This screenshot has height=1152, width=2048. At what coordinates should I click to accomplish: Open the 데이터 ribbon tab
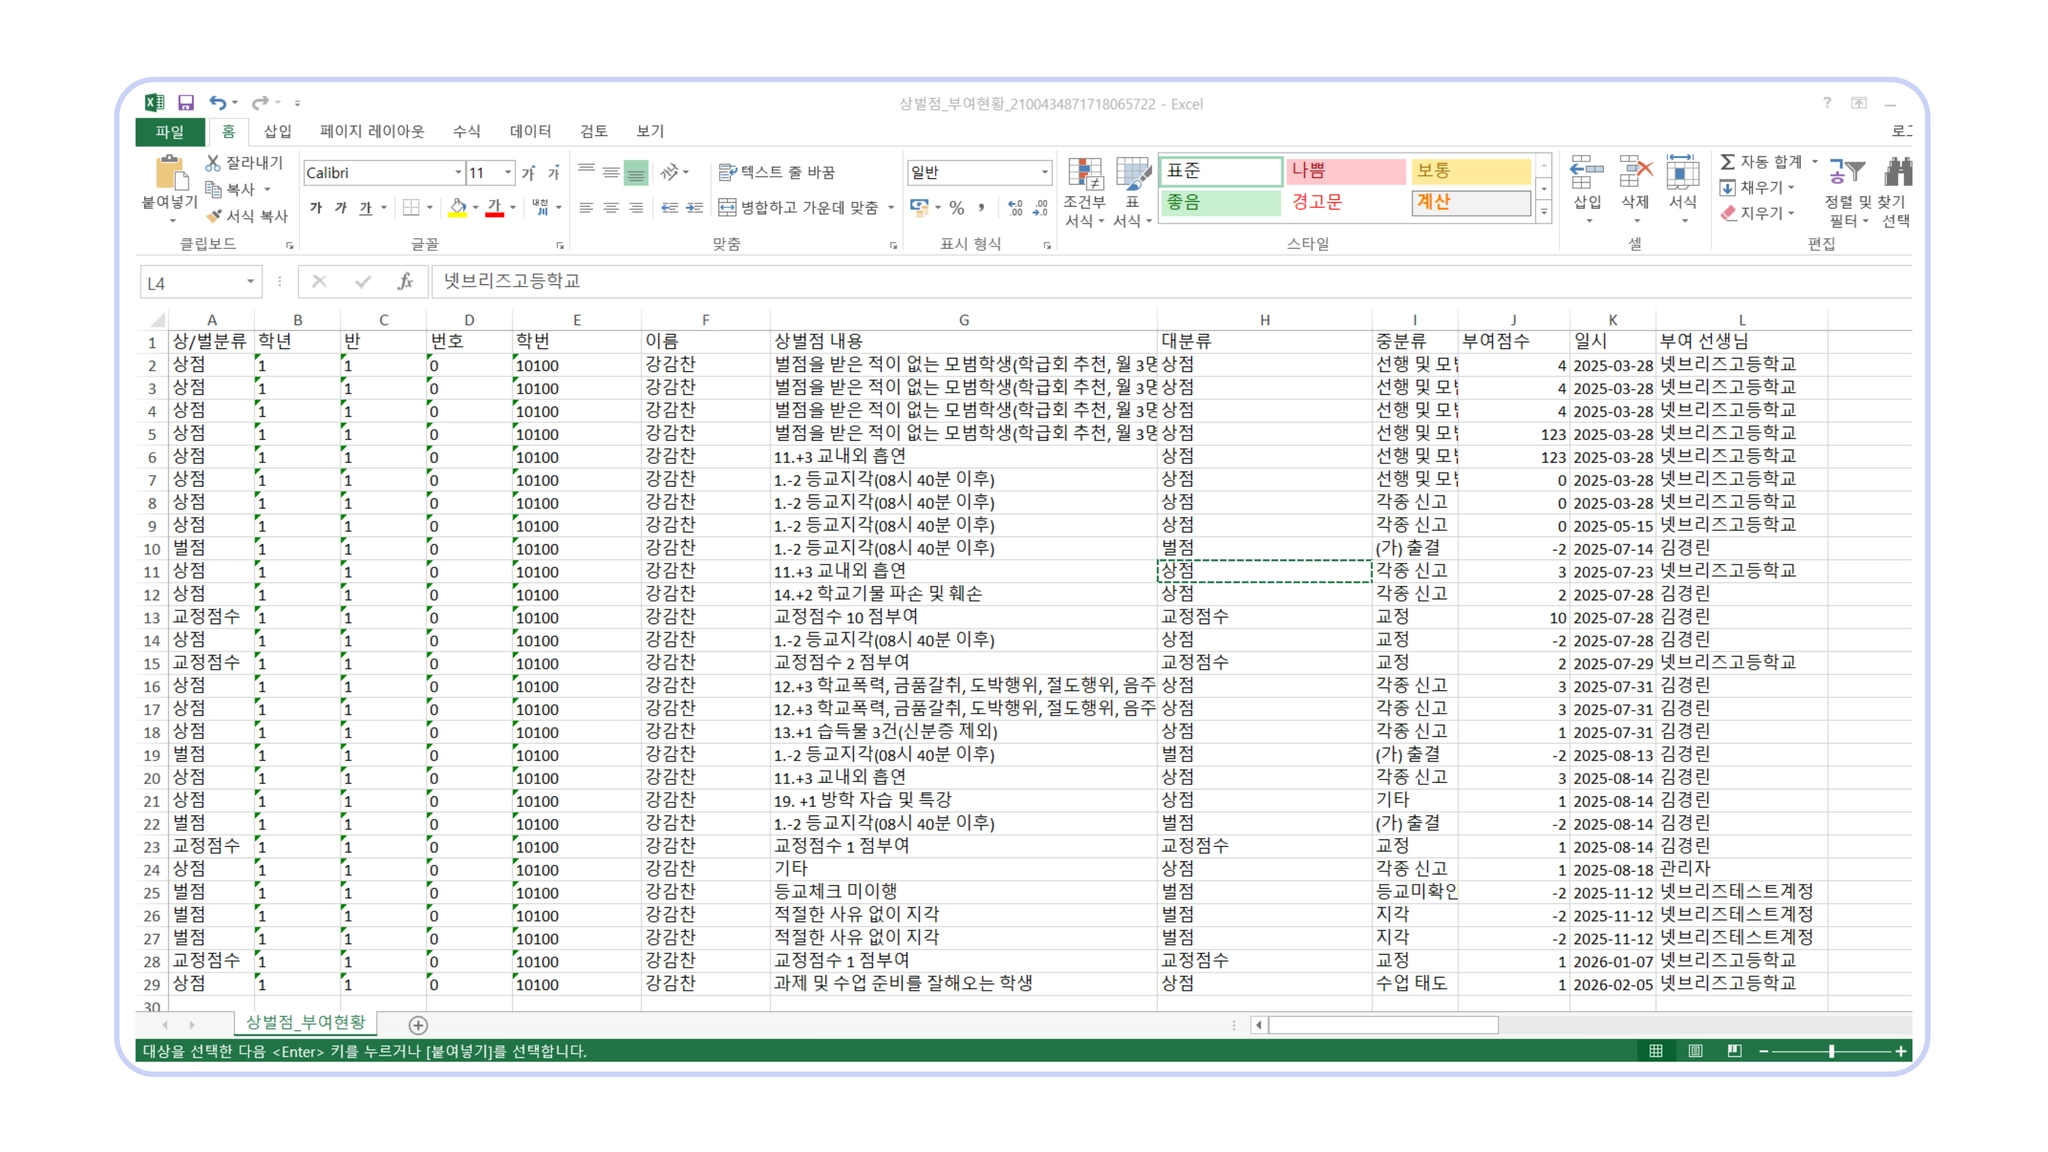[x=530, y=131]
